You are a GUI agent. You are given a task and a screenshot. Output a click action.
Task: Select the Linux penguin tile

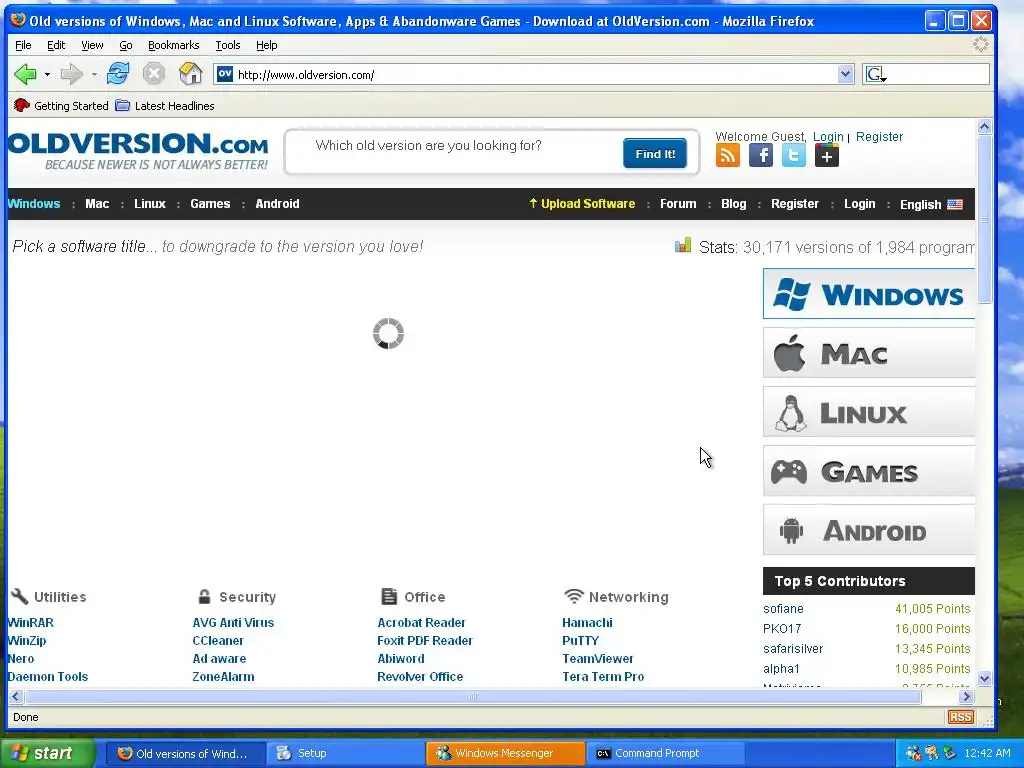869,411
